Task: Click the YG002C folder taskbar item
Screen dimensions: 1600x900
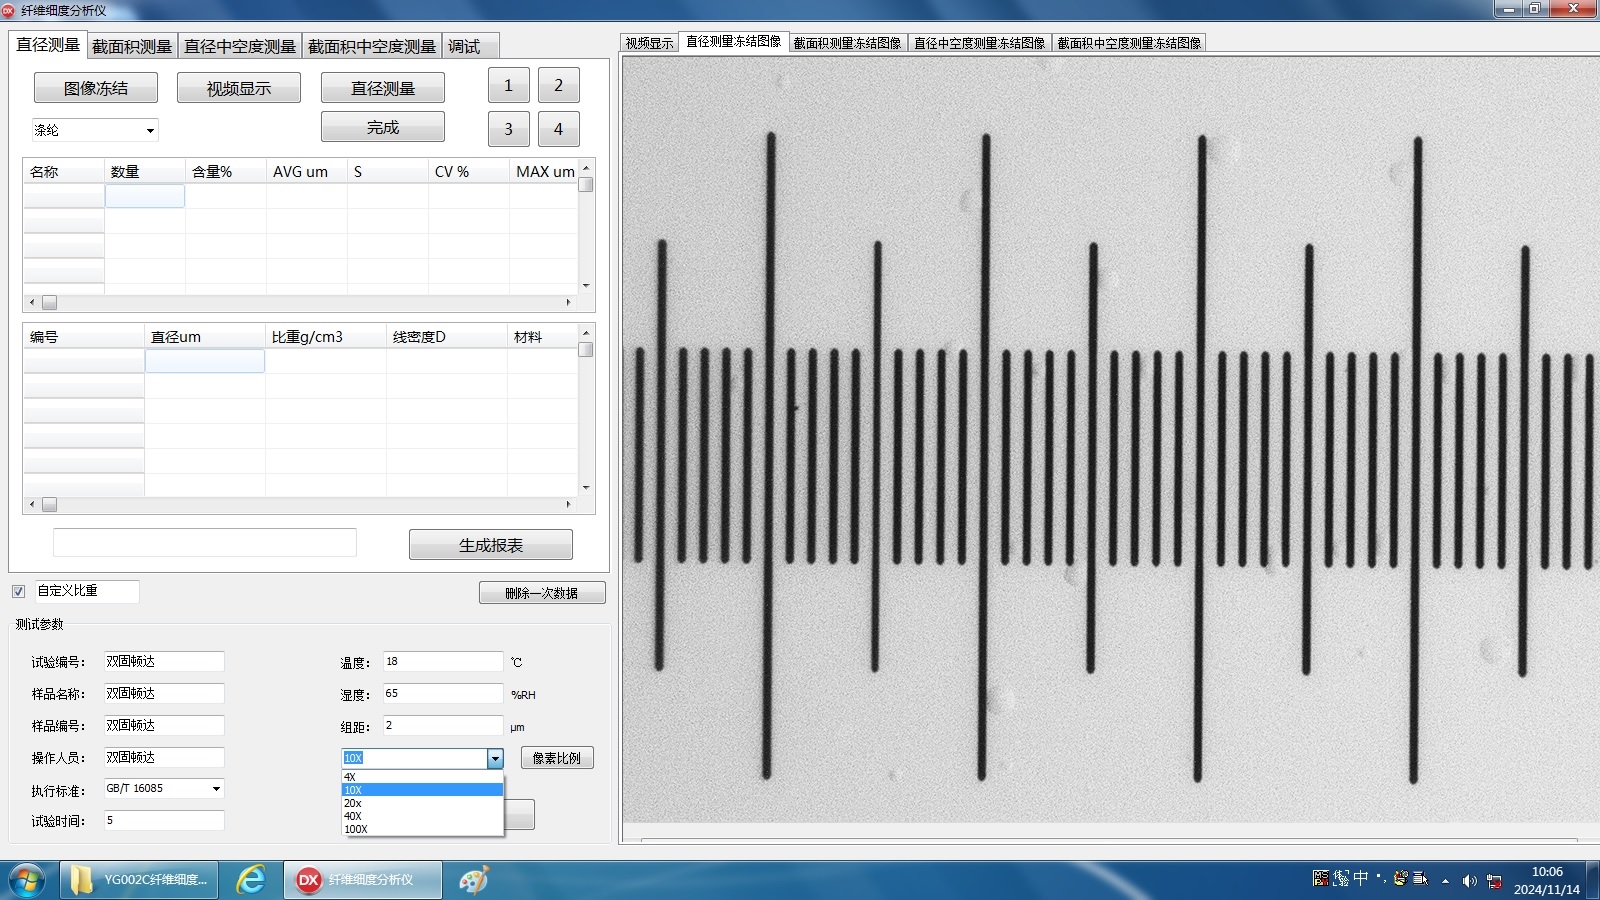Action: [139, 880]
